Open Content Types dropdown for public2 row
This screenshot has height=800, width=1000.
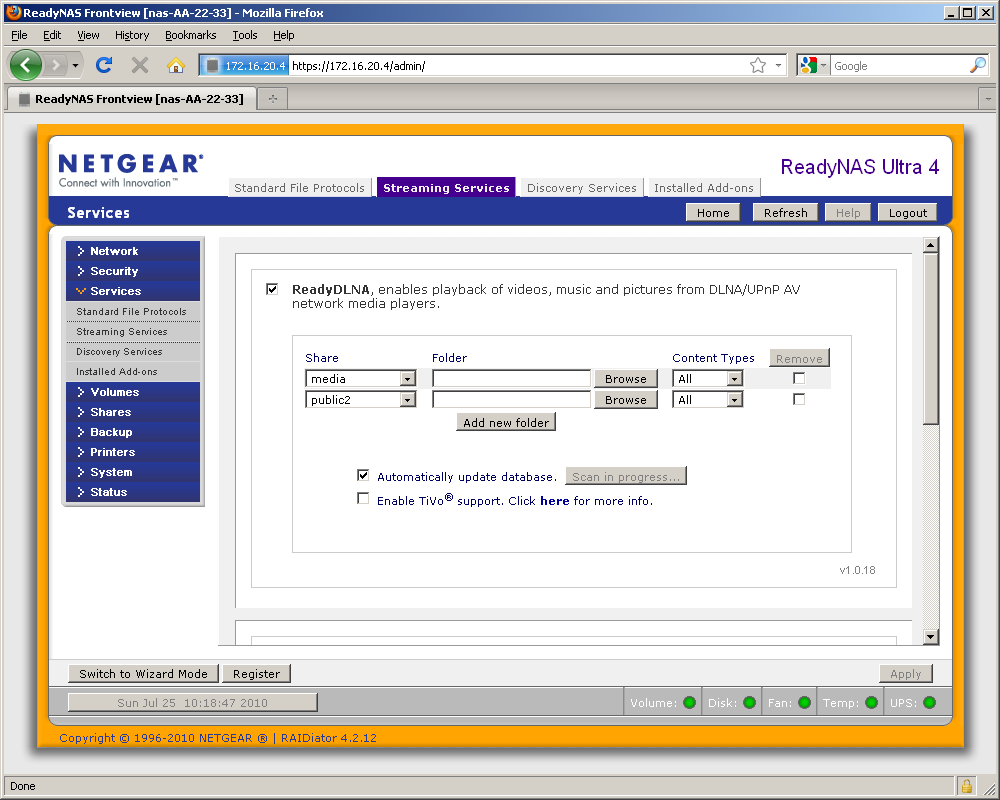coord(707,399)
